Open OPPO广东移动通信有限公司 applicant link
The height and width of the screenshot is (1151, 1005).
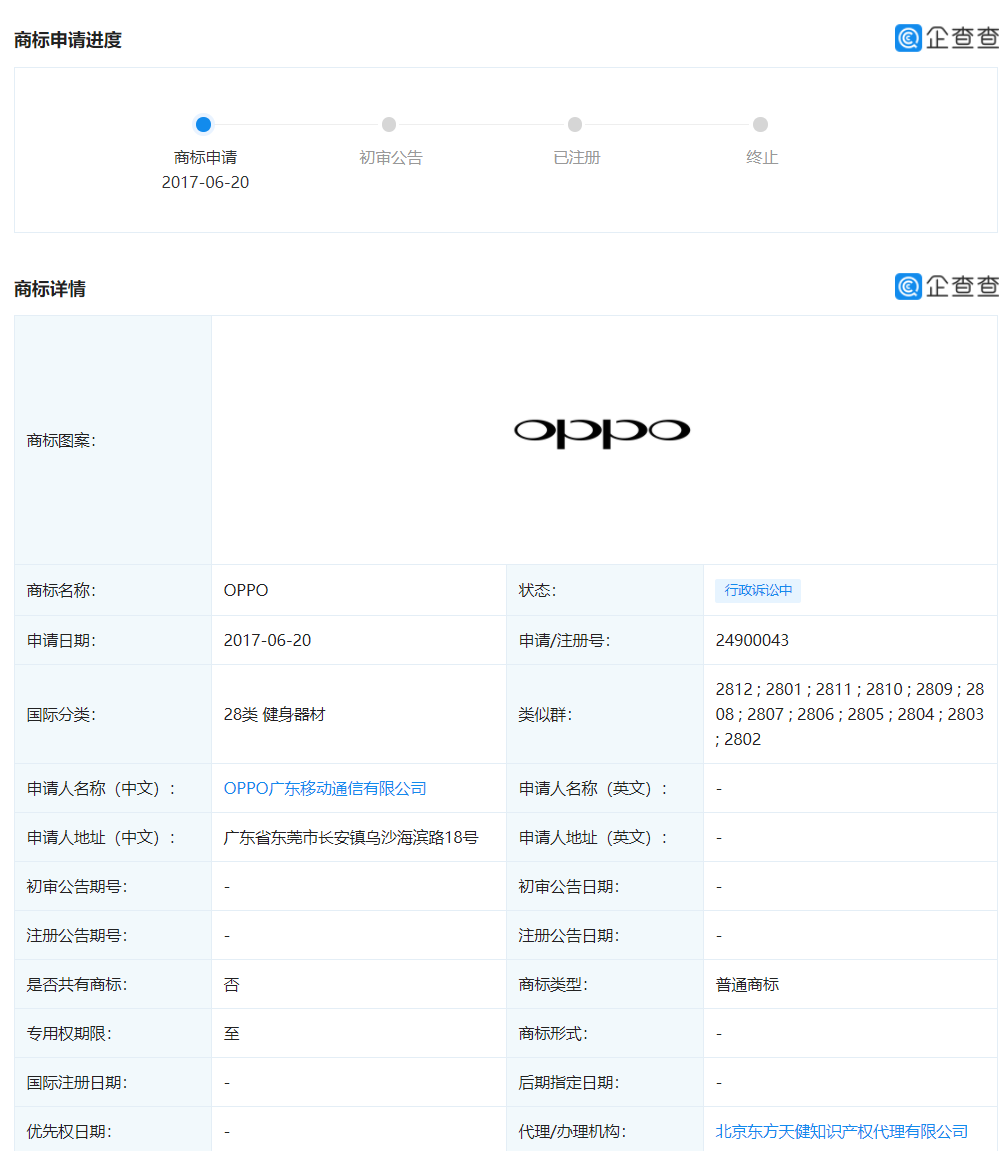[325, 788]
